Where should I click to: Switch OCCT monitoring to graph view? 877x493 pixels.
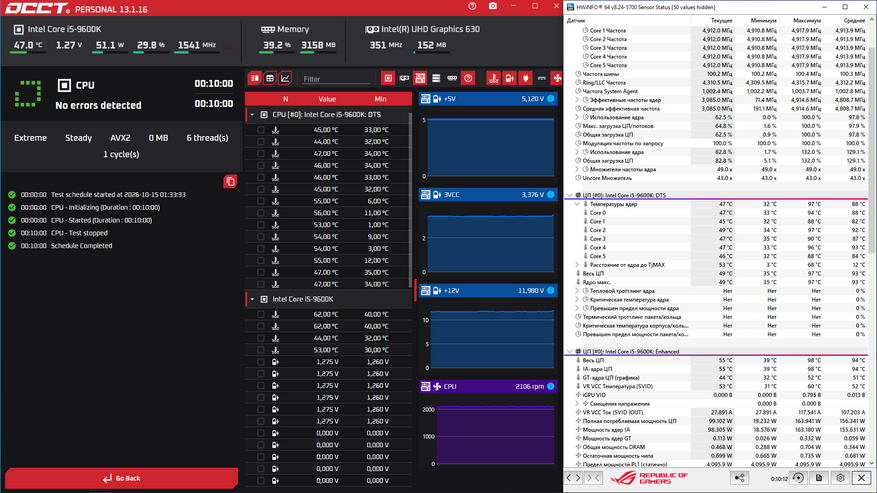(x=285, y=78)
